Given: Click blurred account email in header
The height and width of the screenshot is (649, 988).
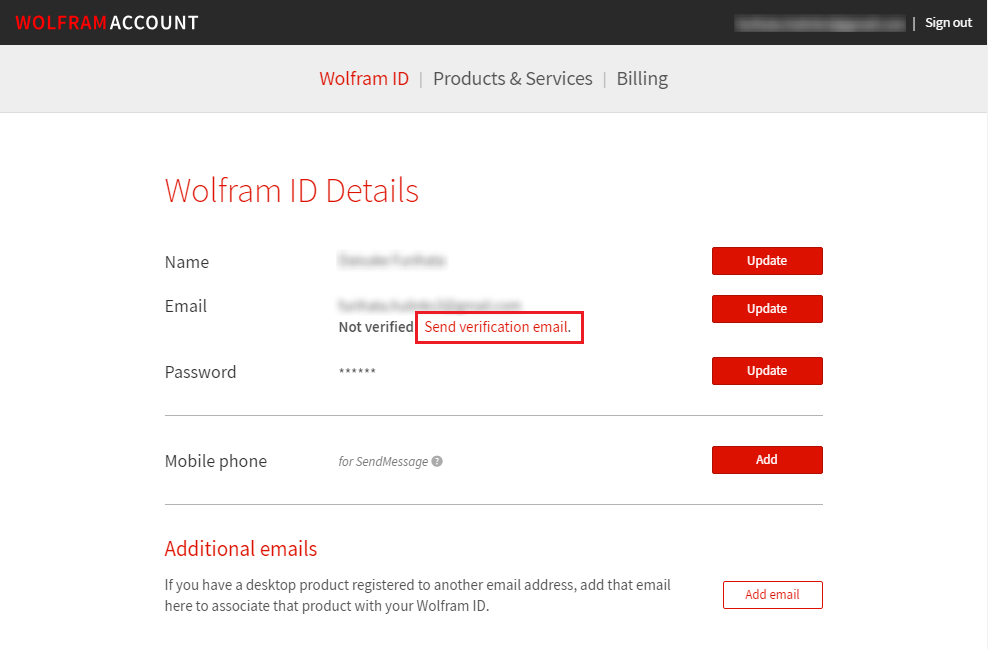Looking at the screenshot, I should 820,23.
